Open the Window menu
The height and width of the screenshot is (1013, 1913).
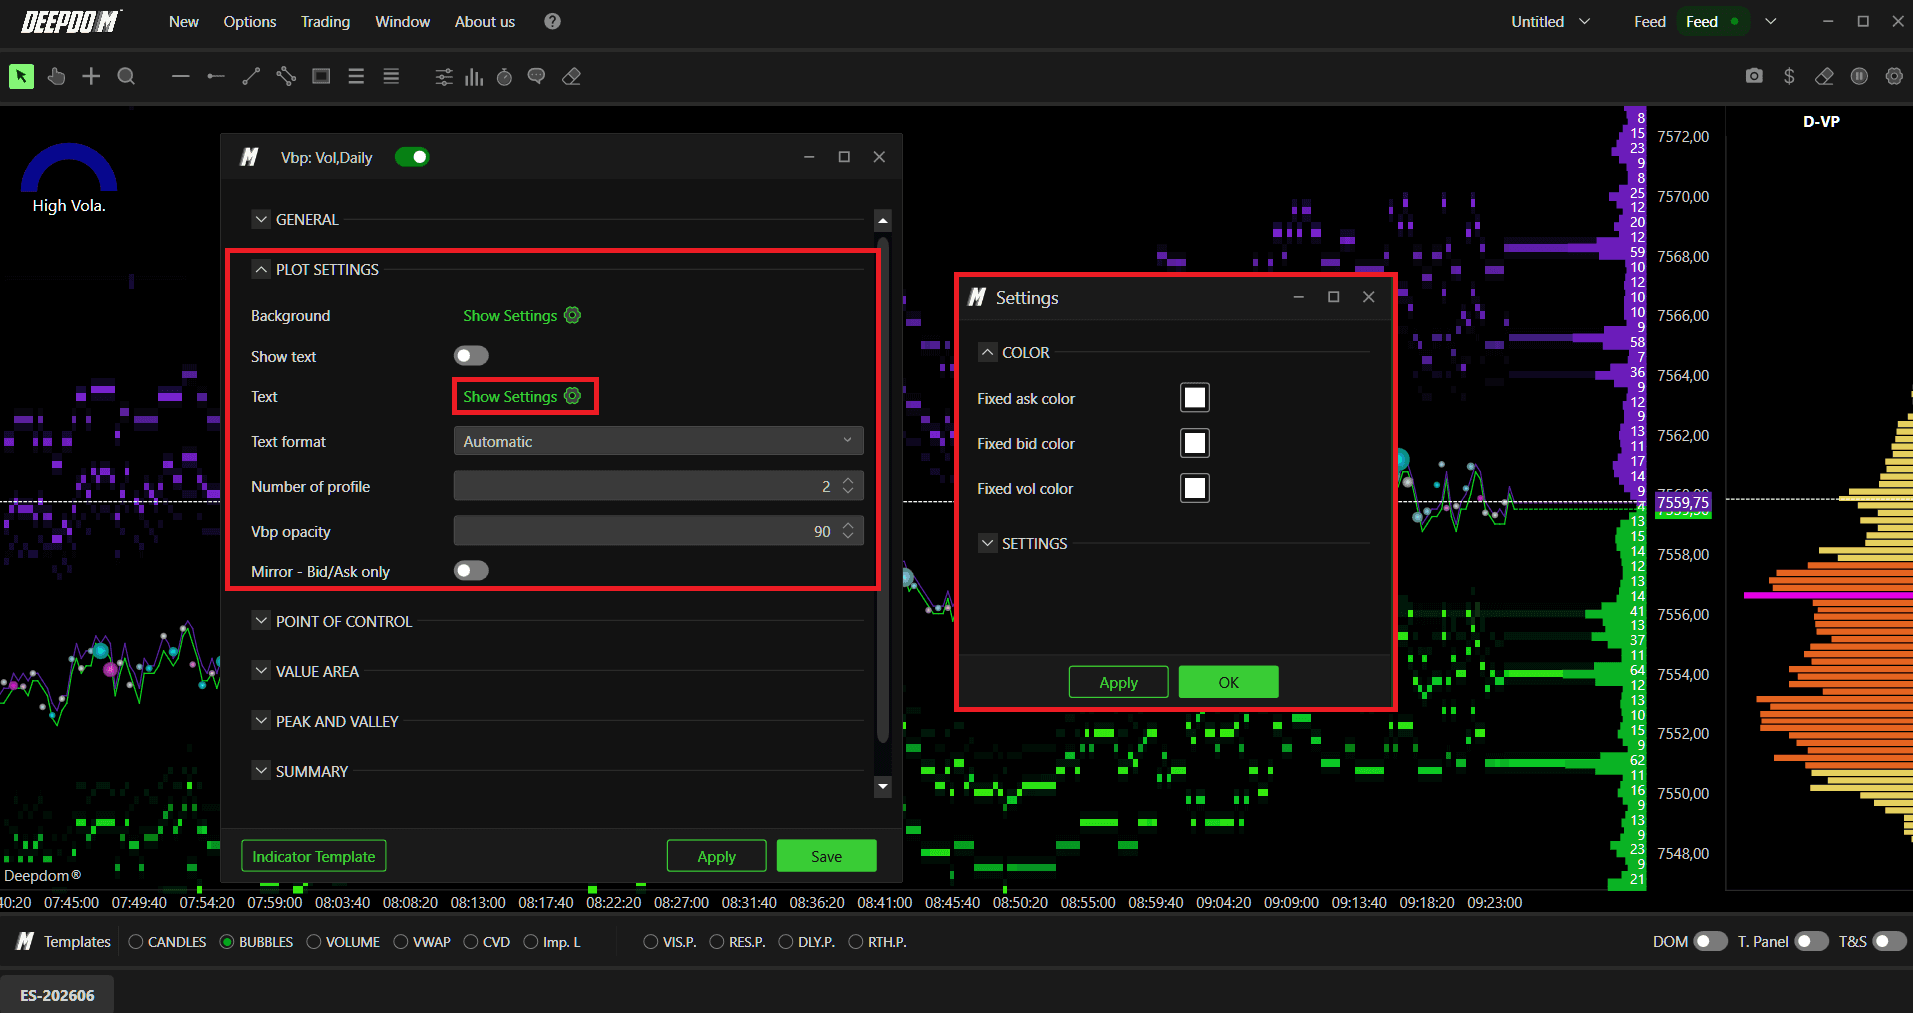[x=403, y=21]
